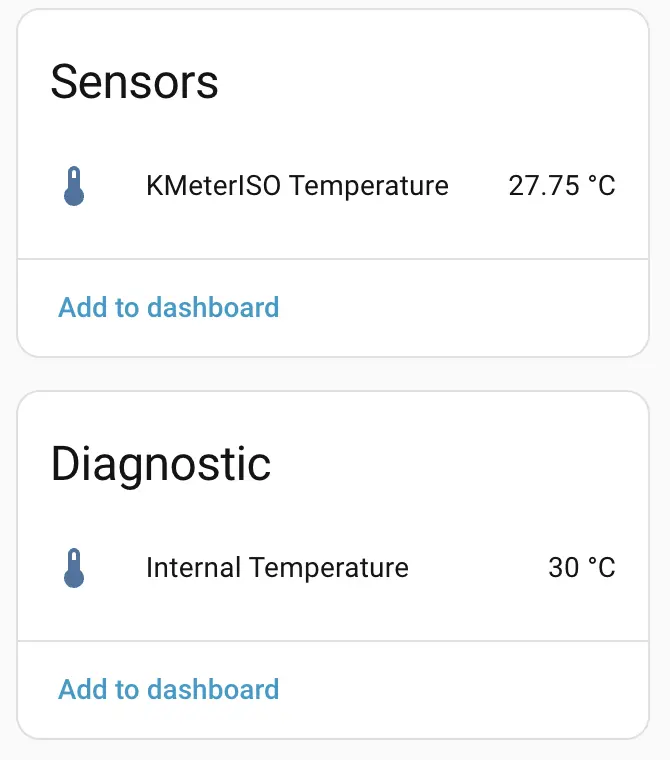Click the number 30 in the Diagnostic card
This screenshot has width=670, height=760.
click(564, 568)
